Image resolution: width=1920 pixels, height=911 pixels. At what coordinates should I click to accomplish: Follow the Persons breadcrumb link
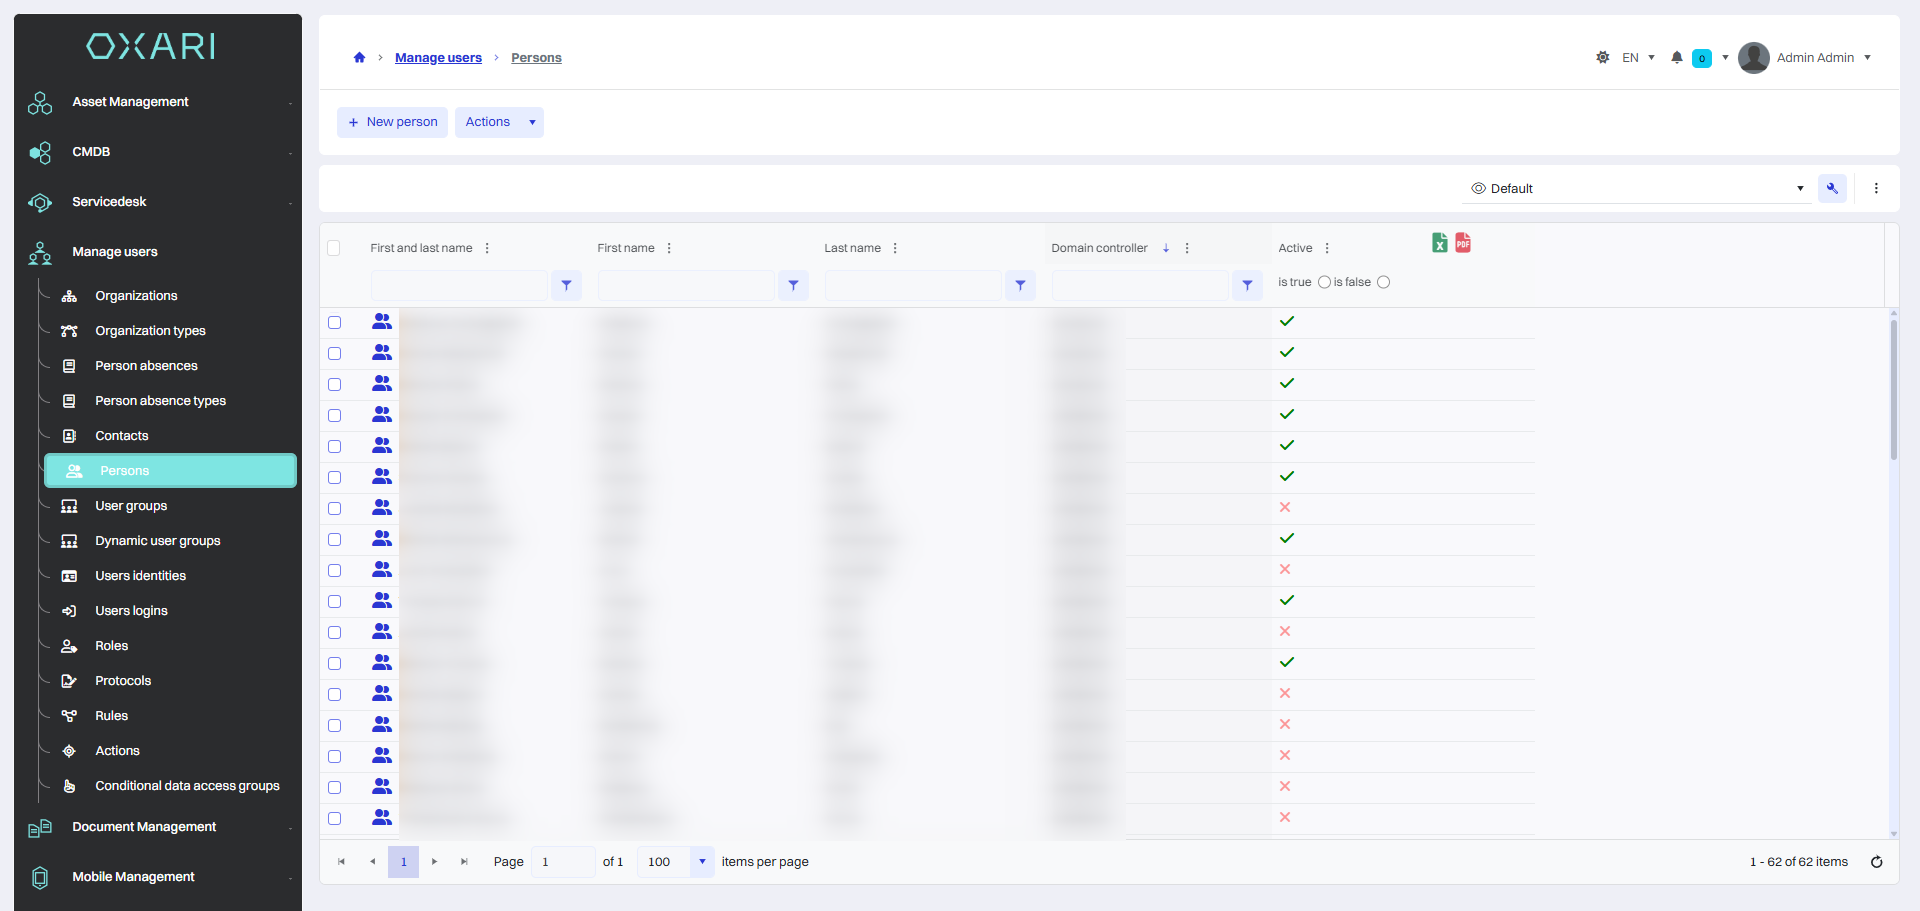[x=536, y=58]
